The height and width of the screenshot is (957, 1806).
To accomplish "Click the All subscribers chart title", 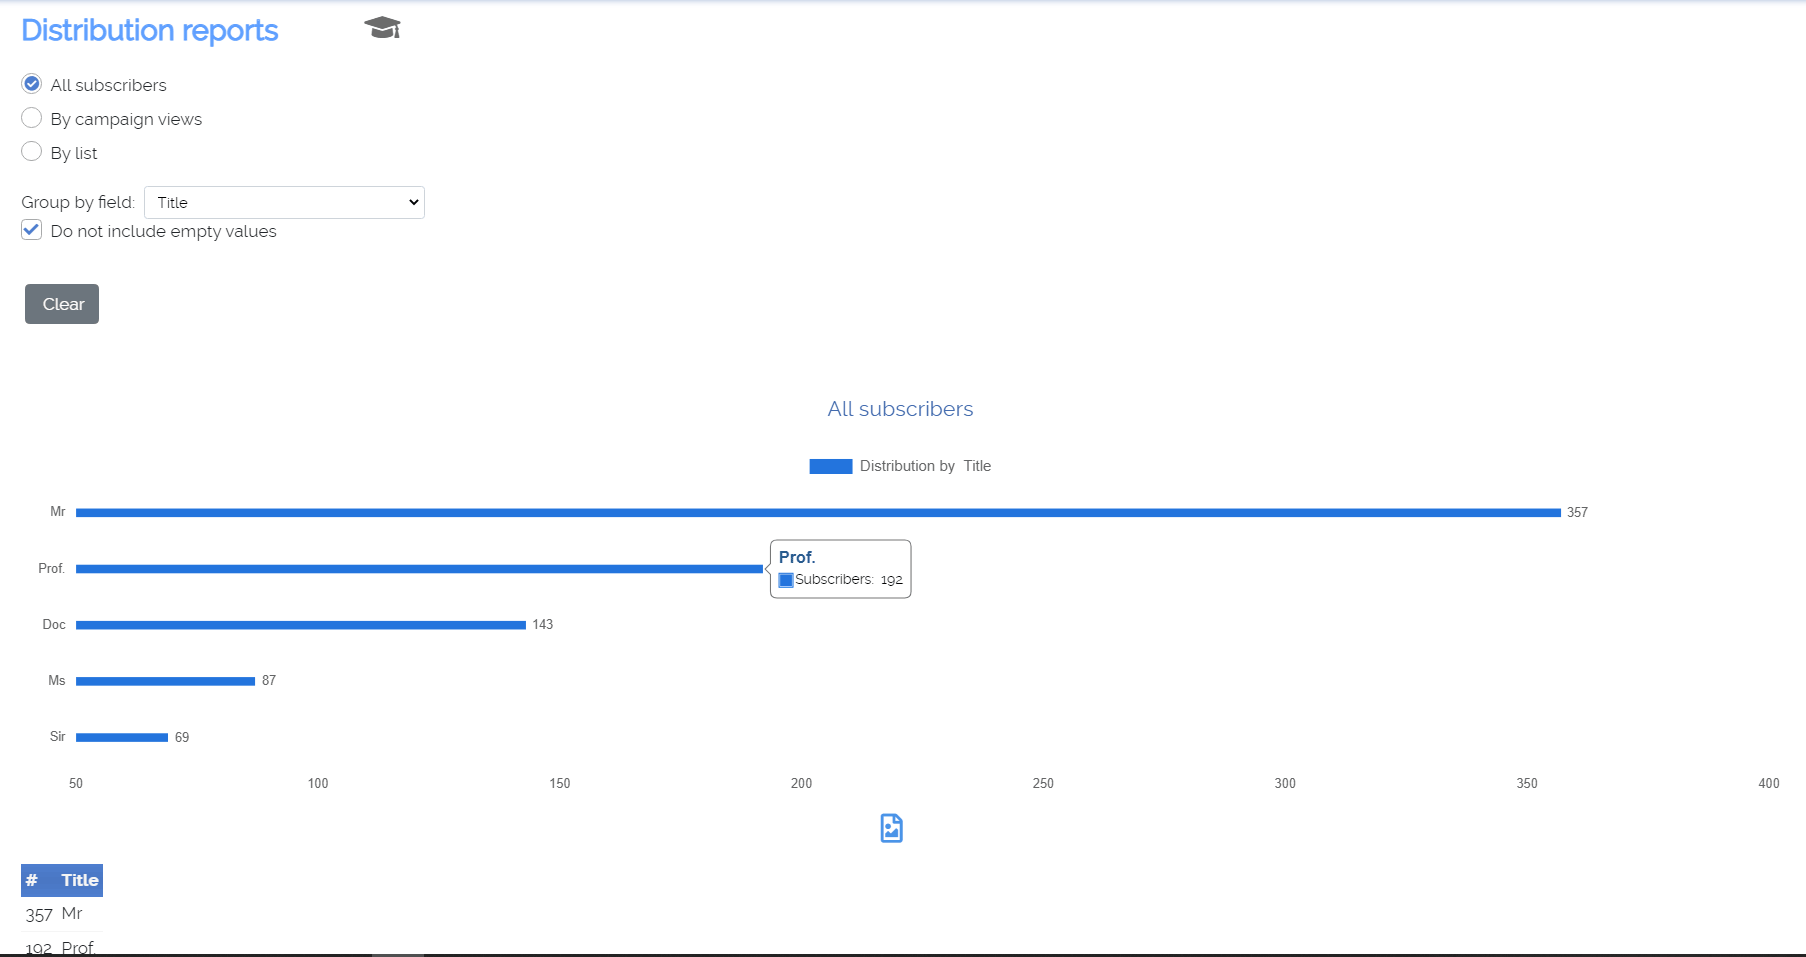I will coord(900,409).
